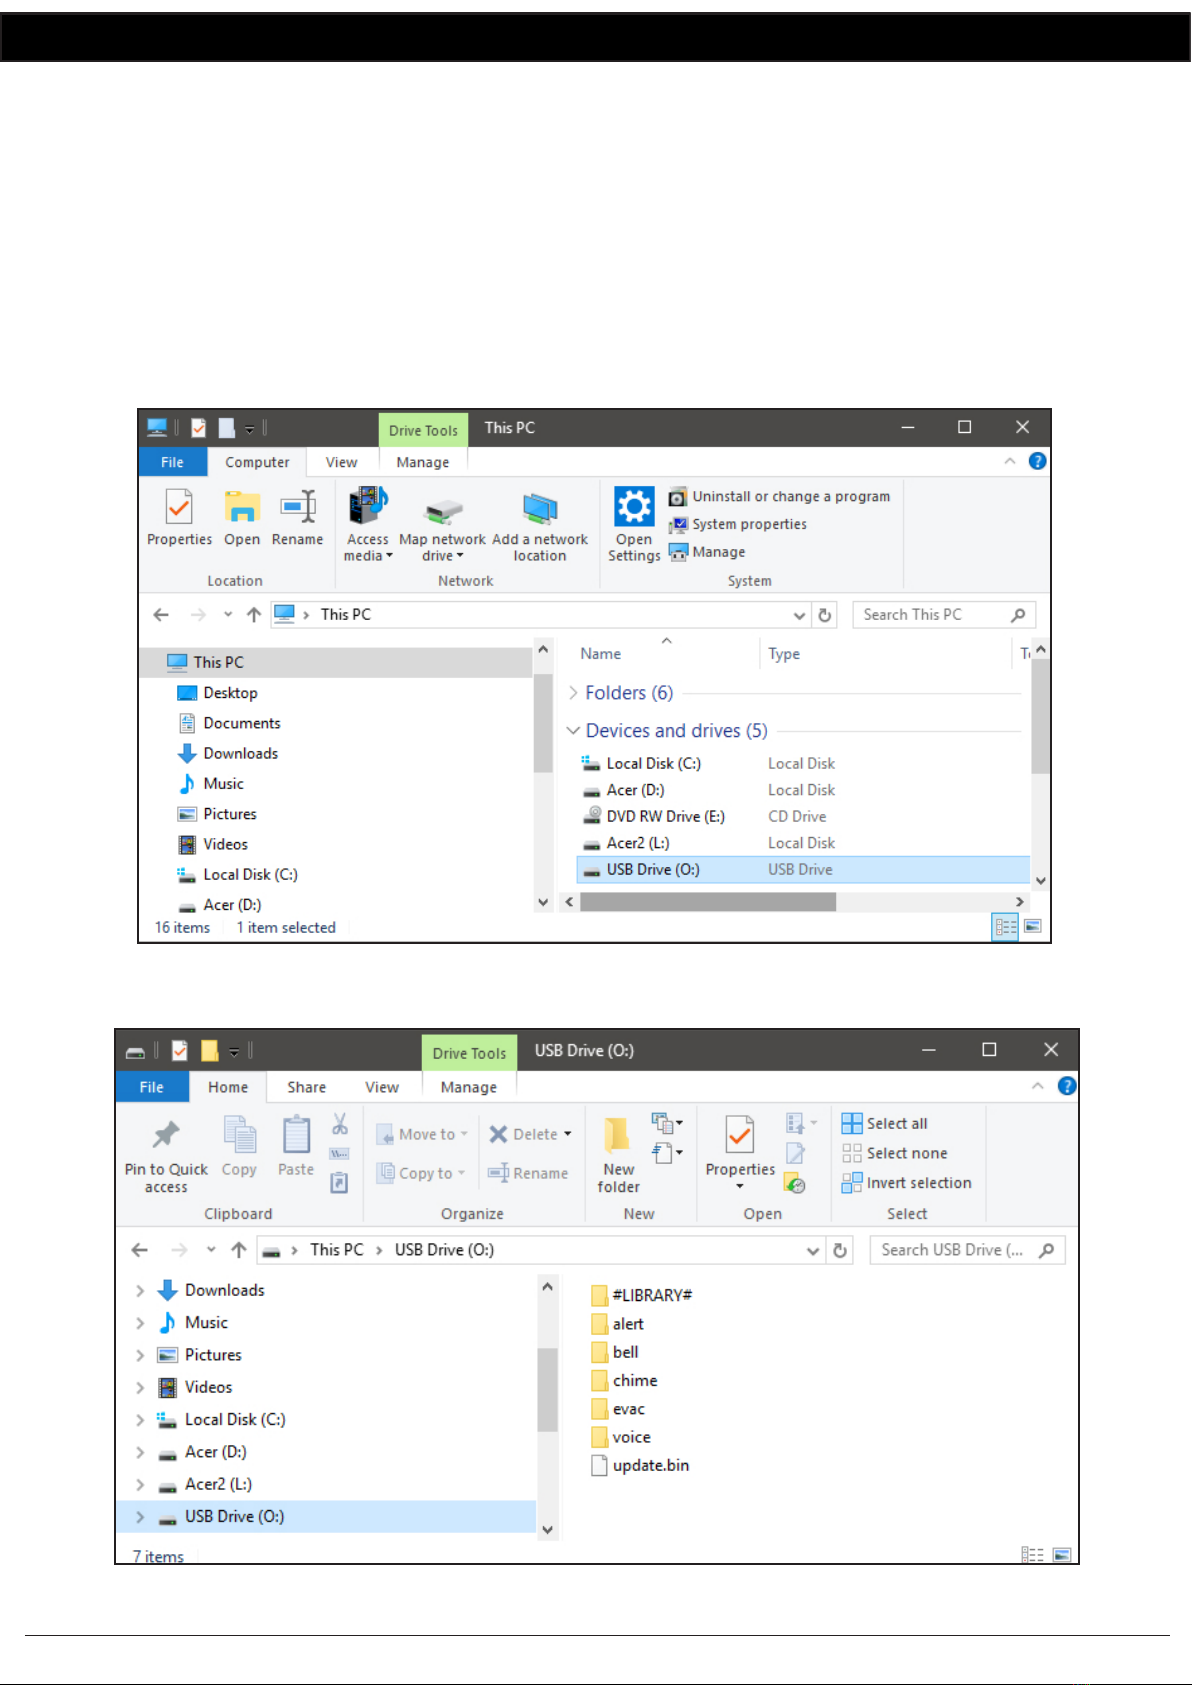1192x1685 pixels.
Task: Open the #LIBRARY# folder
Action: (x=642, y=1295)
